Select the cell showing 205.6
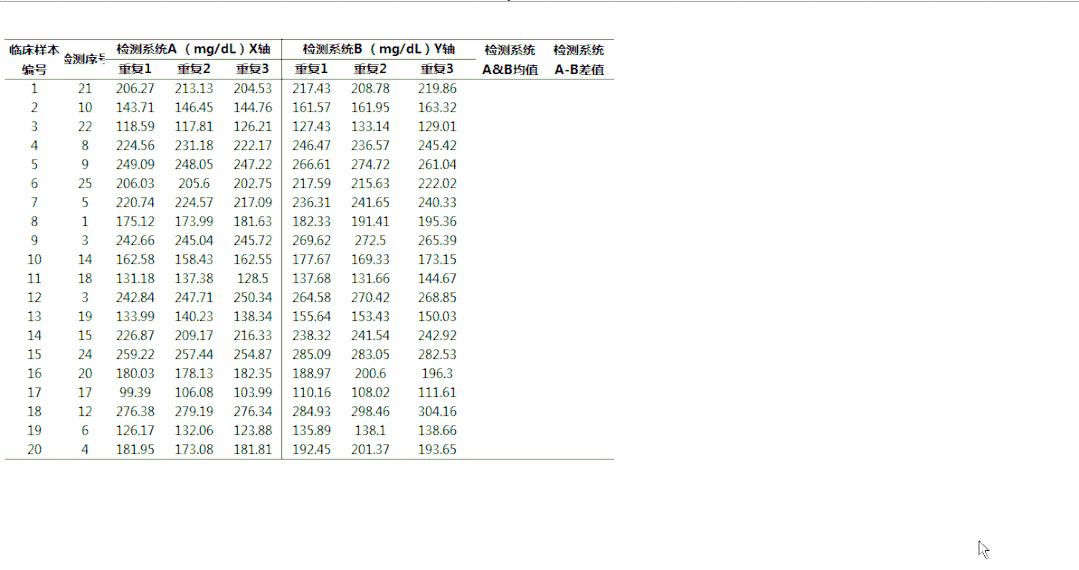This screenshot has width=1079, height=570. (x=193, y=184)
